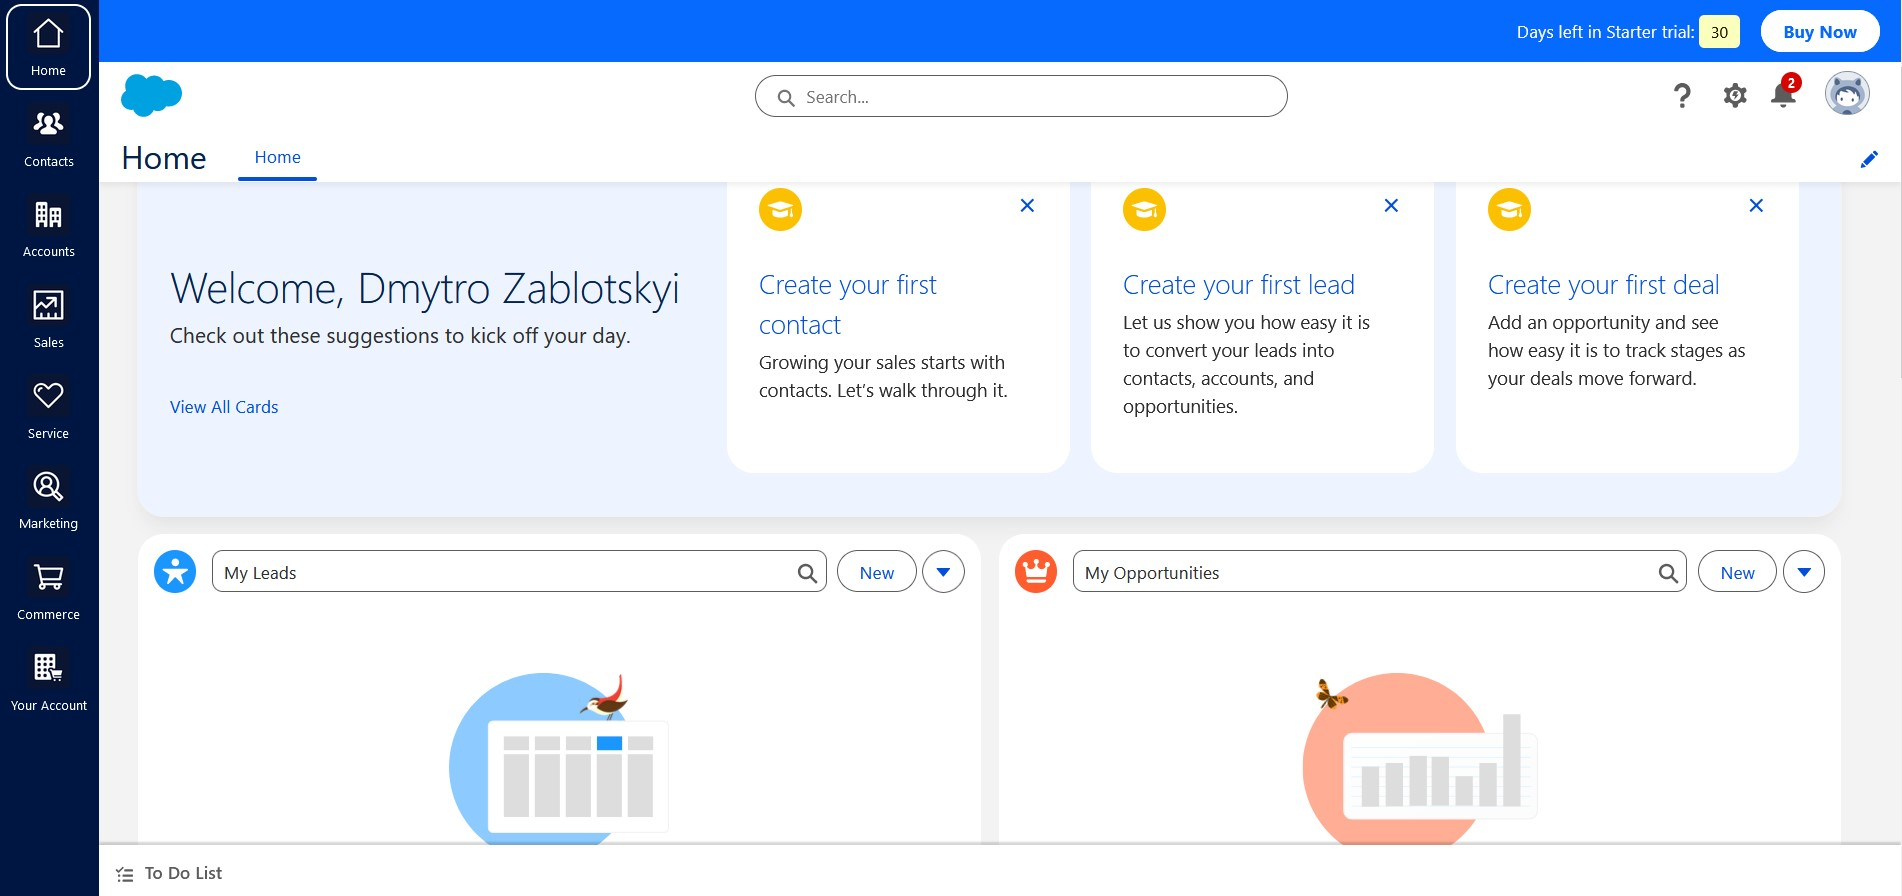
Task: Open Contacts in the sidebar
Action: [x=48, y=138]
